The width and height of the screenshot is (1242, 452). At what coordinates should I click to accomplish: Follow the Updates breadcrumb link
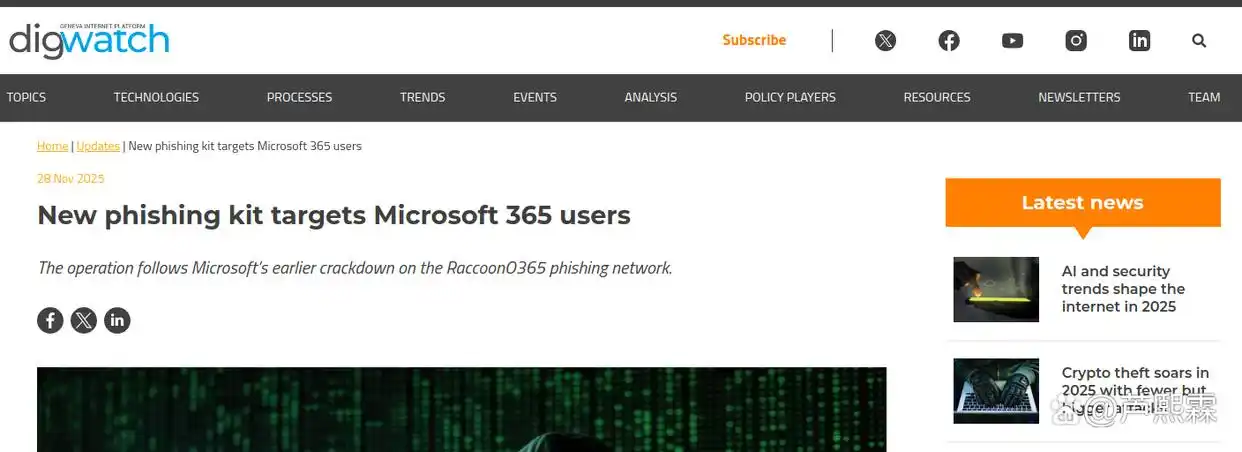pos(98,146)
